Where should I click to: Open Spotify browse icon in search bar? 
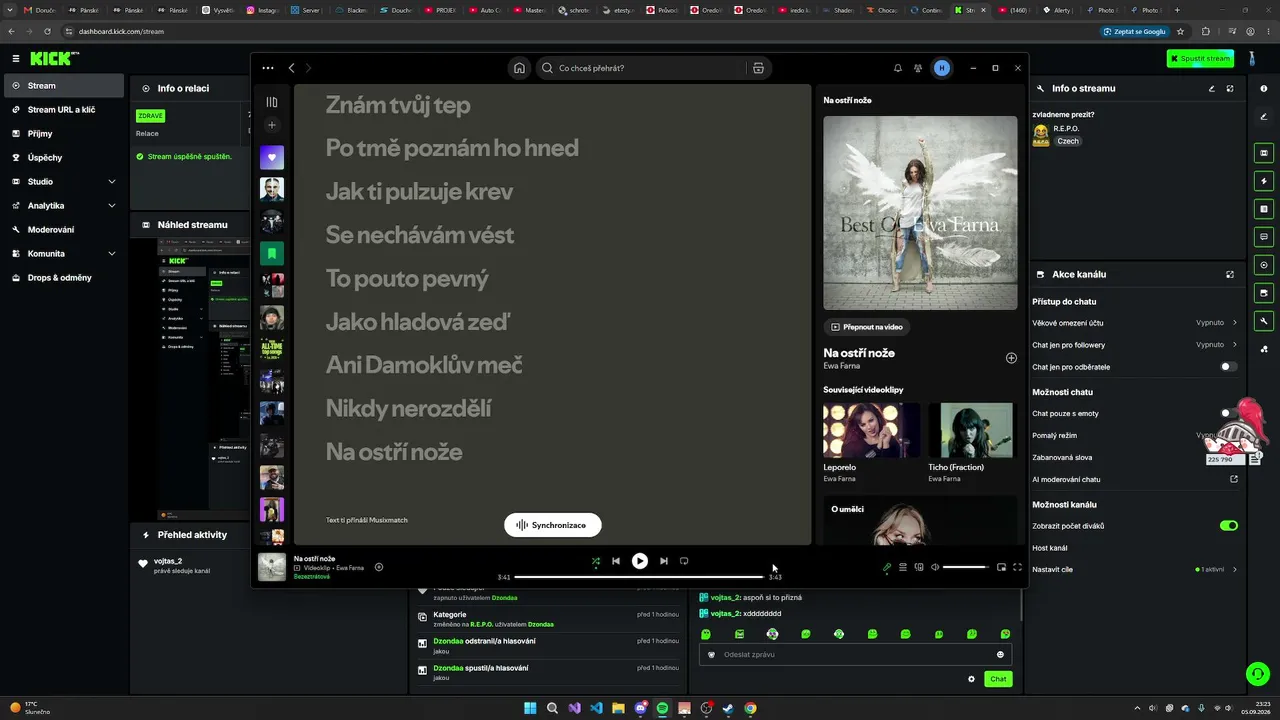[x=758, y=68]
